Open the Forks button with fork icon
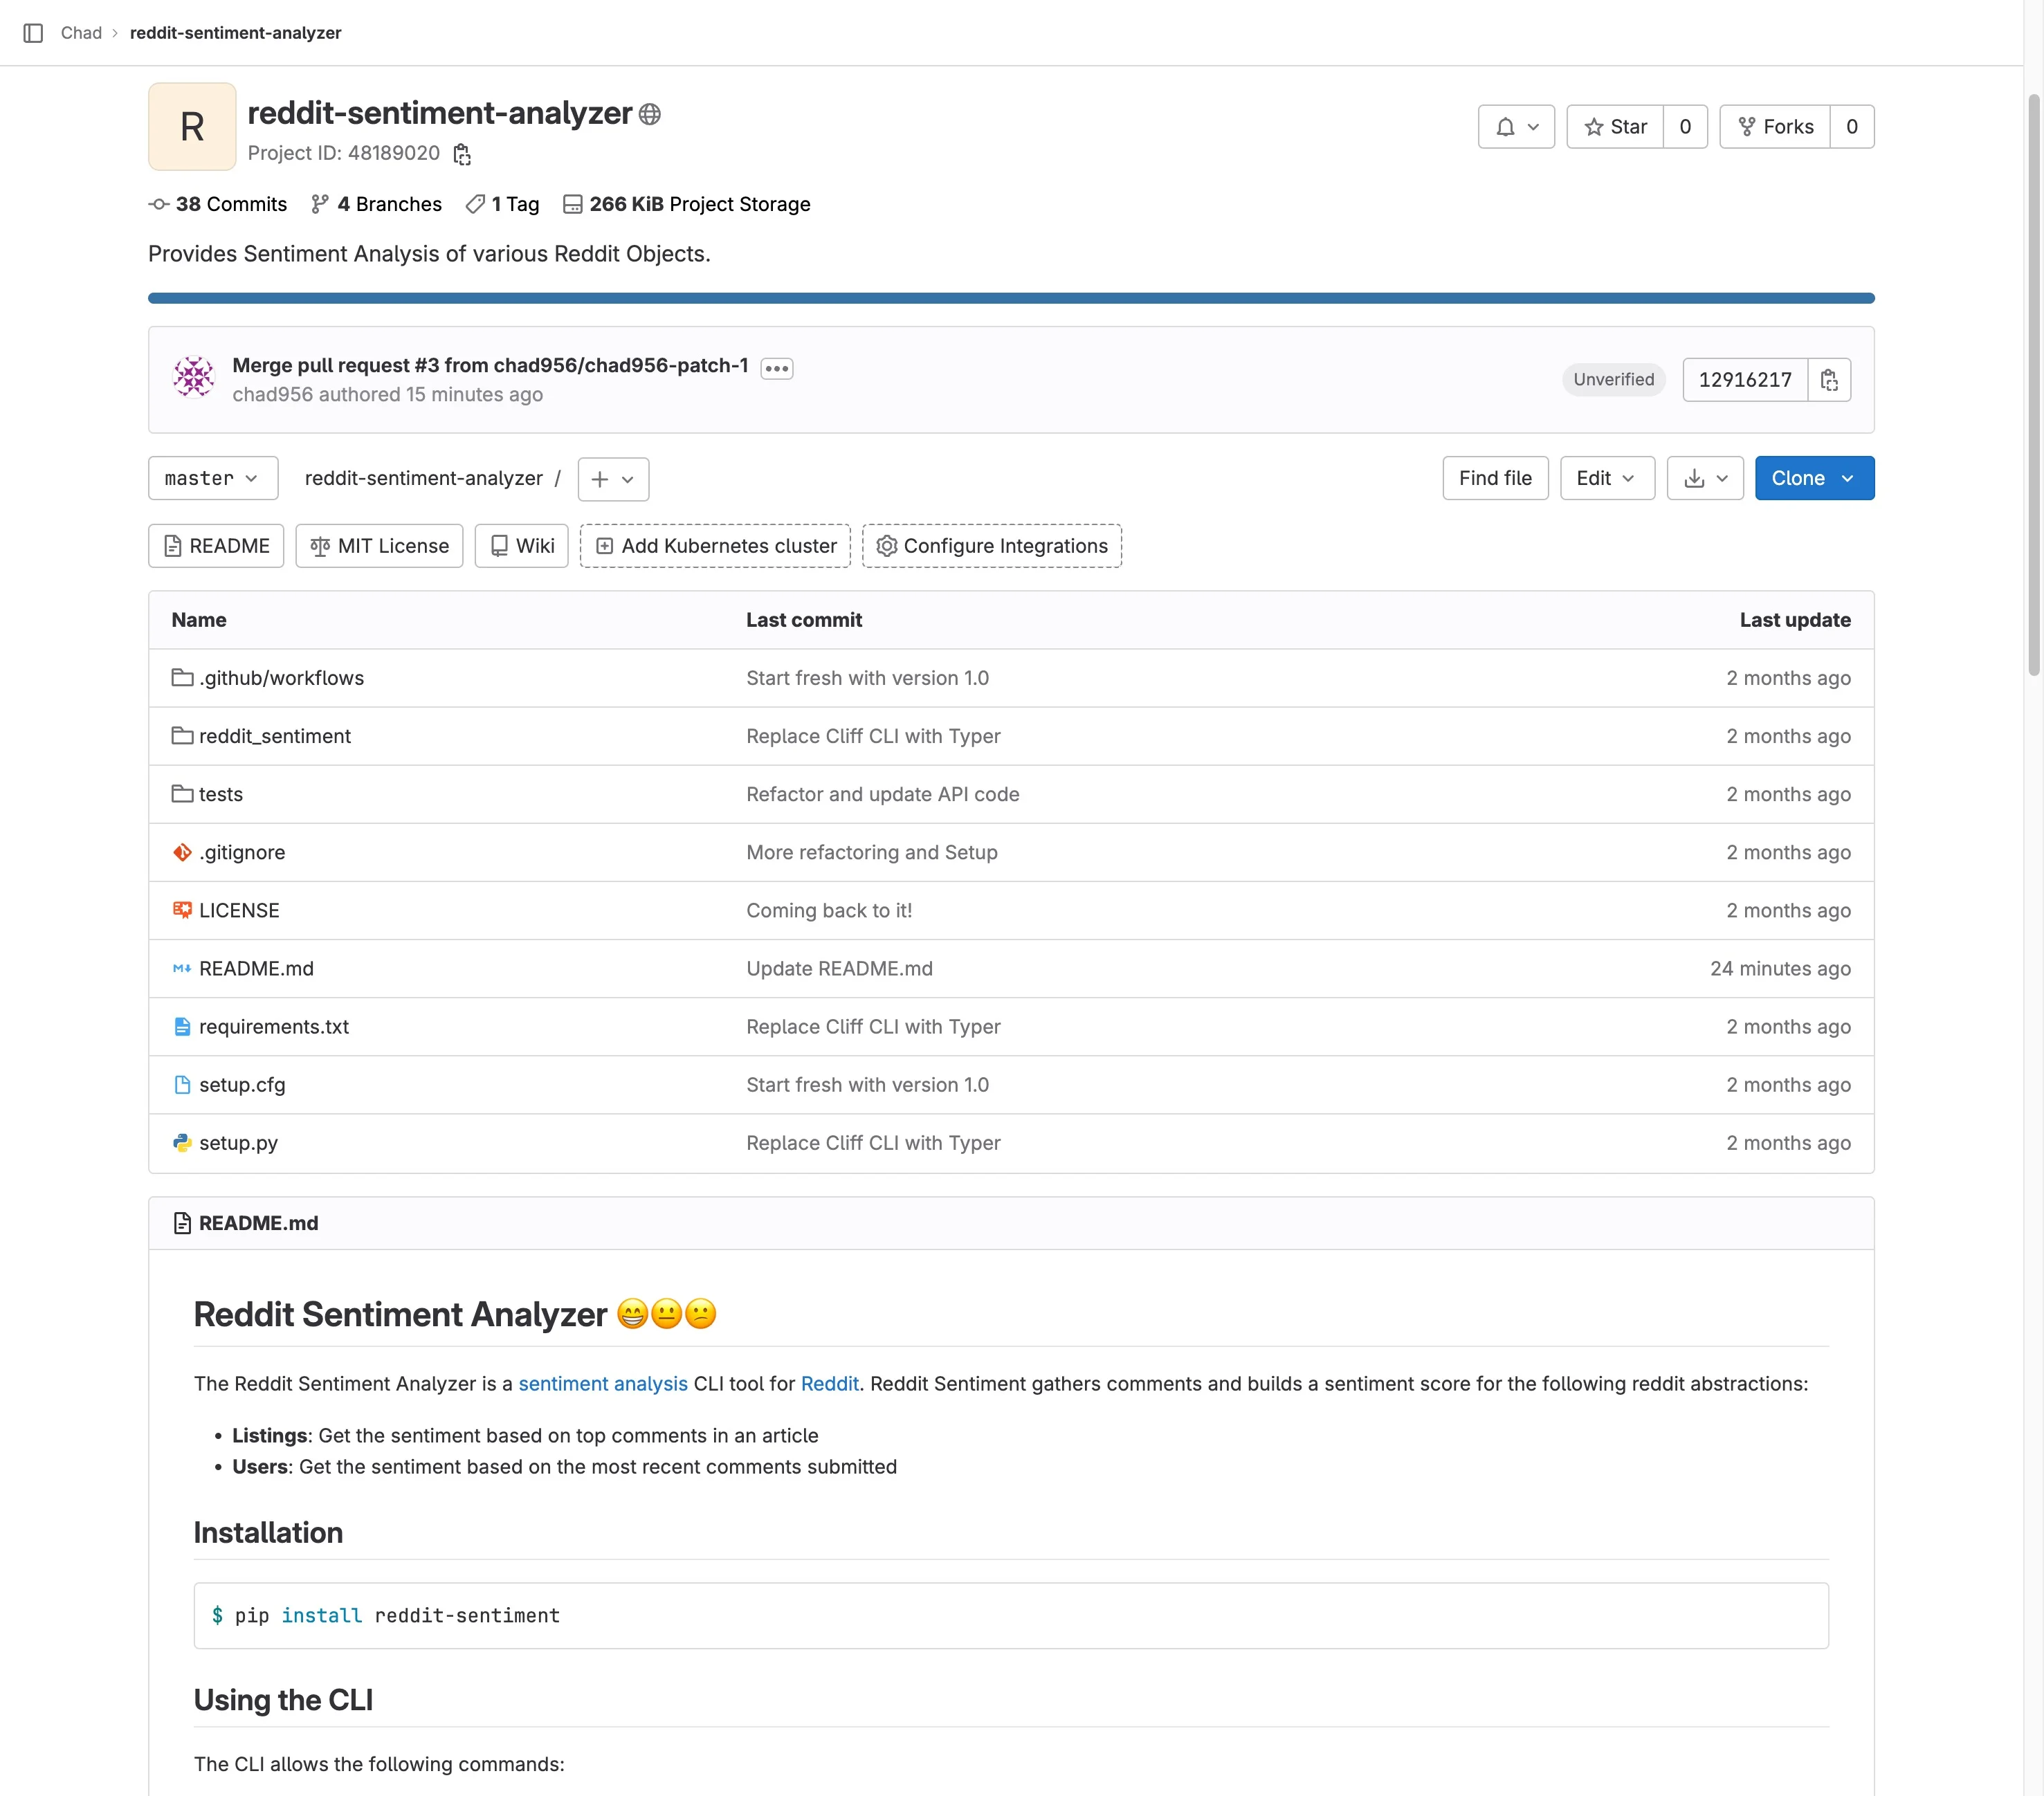This screenshot has height=1796, width=2044. coord(1775,127)
